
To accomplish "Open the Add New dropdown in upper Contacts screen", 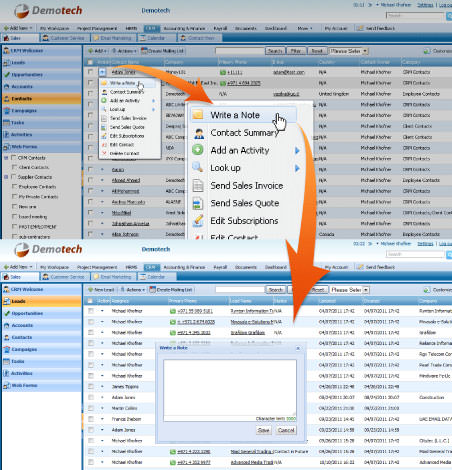I will [x=18, y=28].
